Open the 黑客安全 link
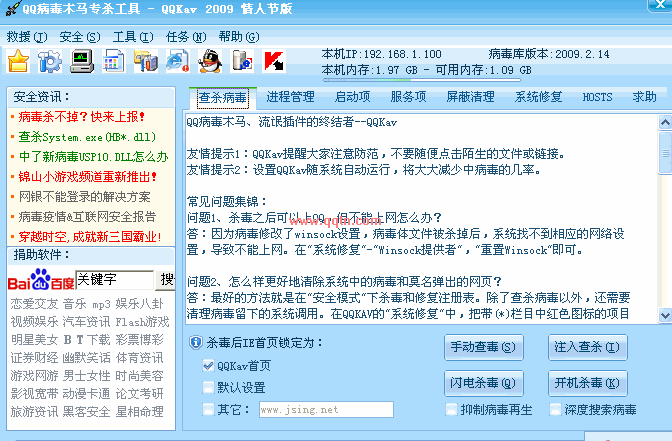 87,412
